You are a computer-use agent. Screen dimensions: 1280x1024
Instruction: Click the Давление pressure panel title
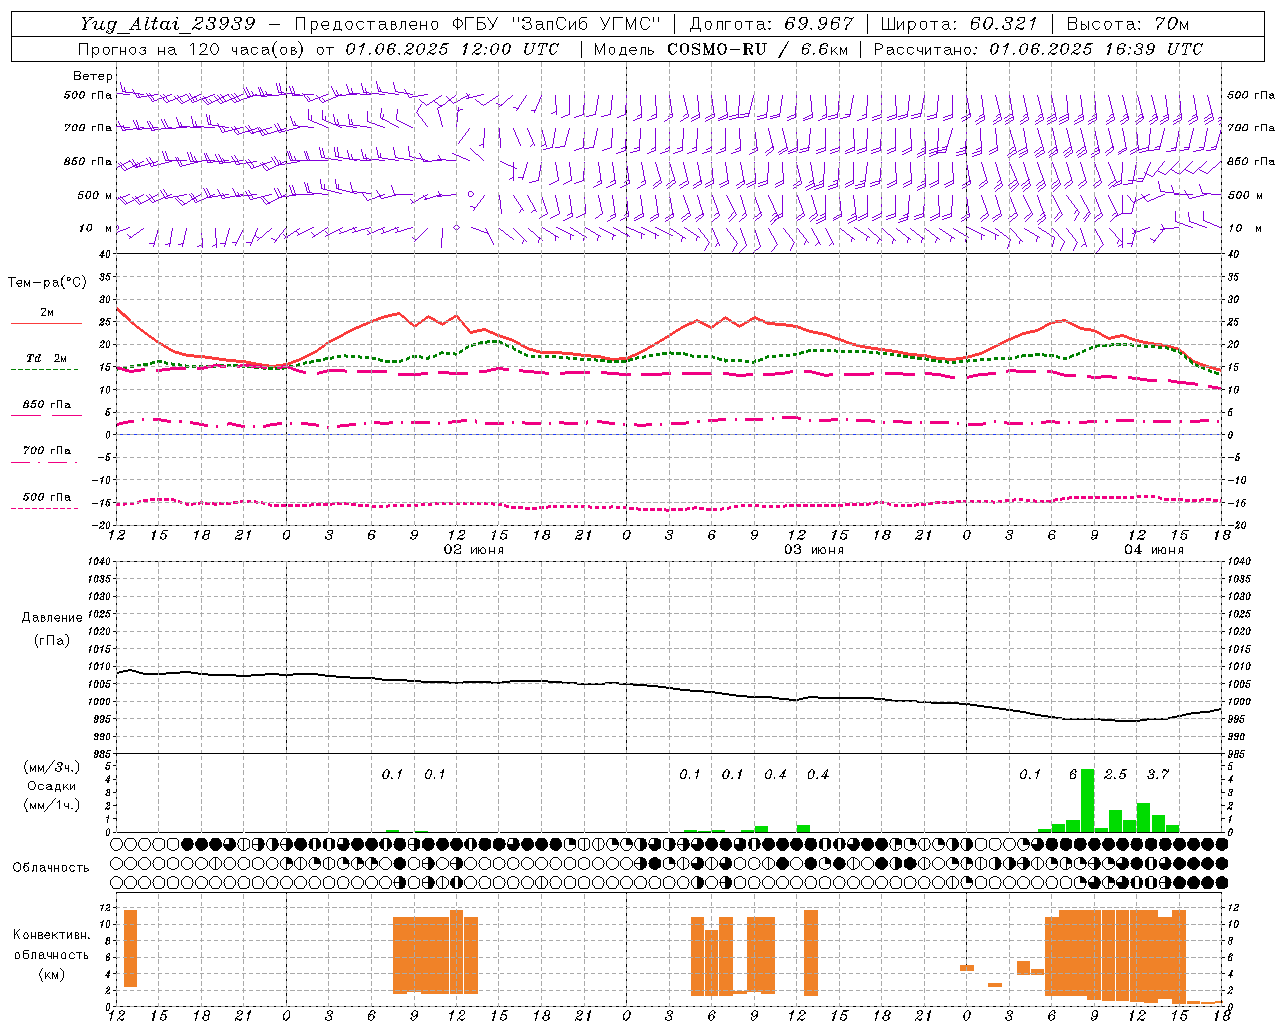point(52,618)
